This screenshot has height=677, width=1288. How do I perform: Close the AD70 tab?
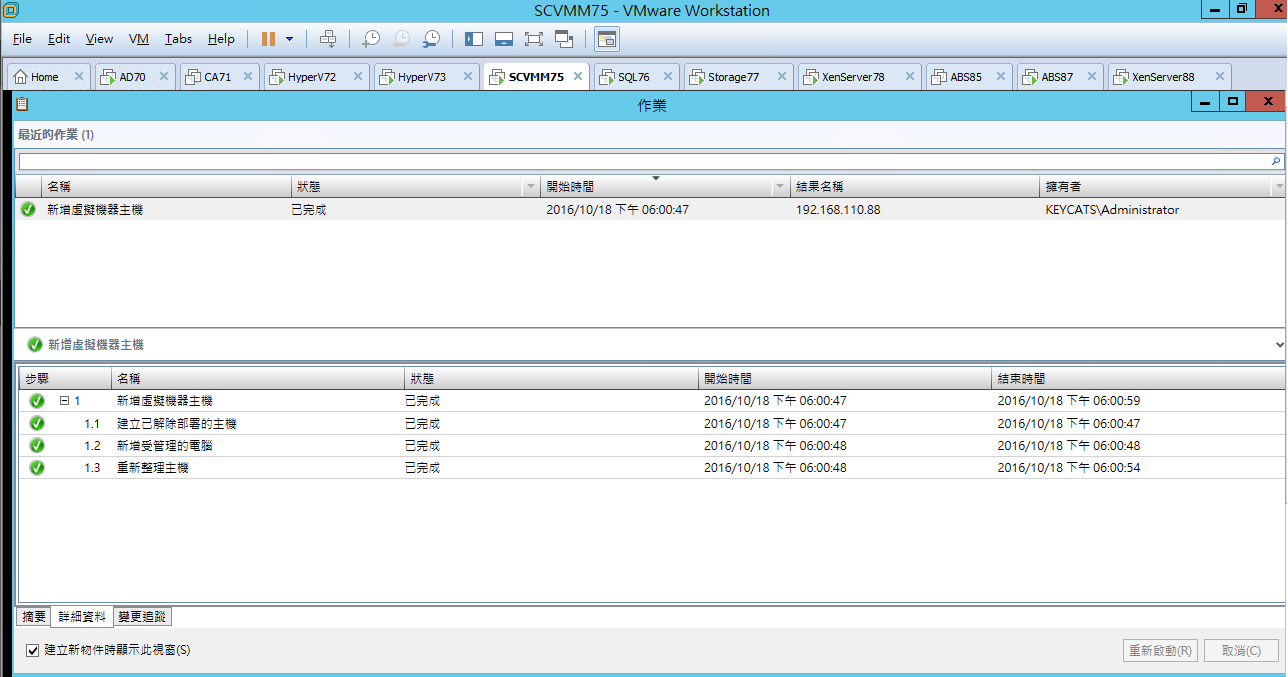tap(164, 76)
